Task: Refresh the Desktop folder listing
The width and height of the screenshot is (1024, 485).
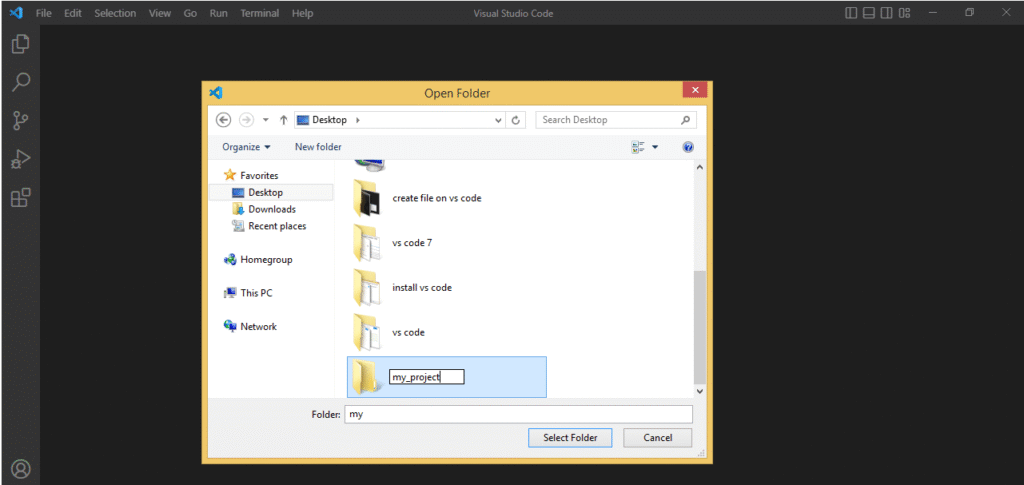Action: pos(516,120)
